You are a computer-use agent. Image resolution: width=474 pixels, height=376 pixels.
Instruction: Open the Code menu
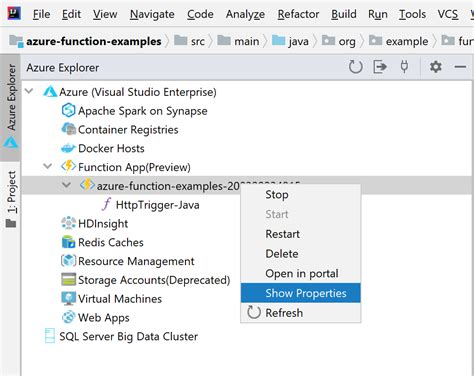pyautogui.click(x=200, y=14)
